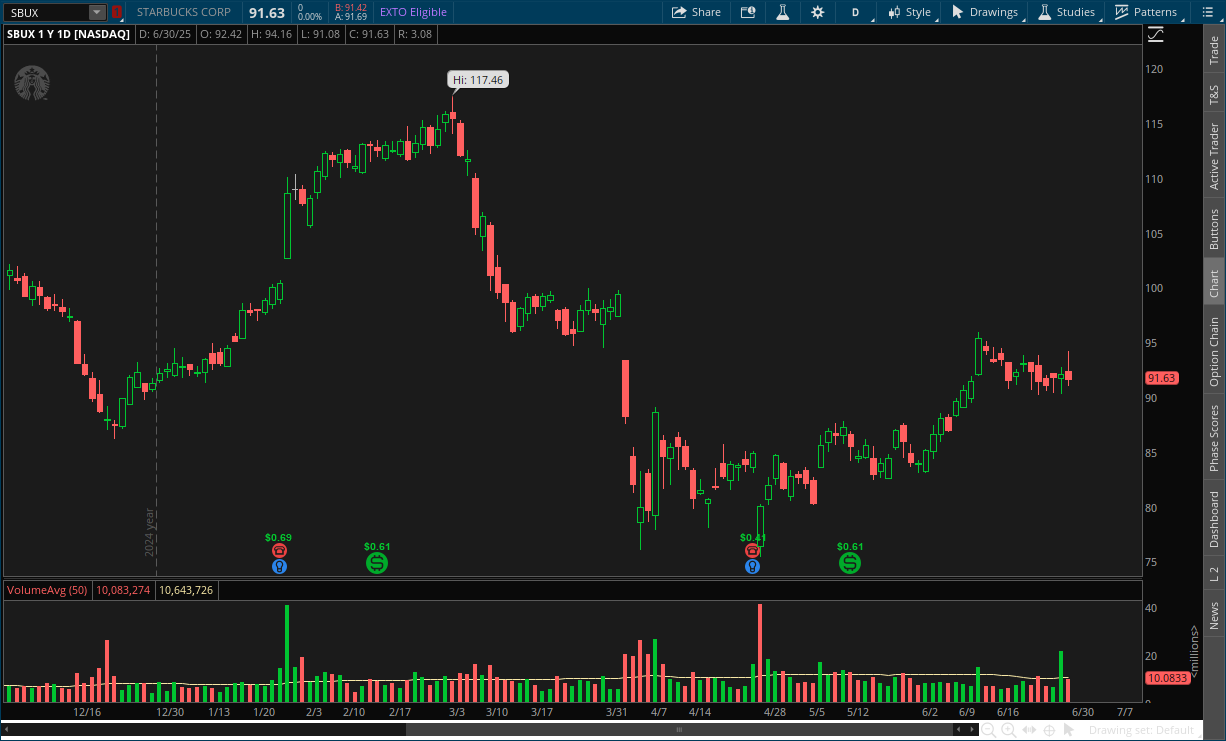Click the $0.41 earnings label
The height and width of the screenshot is (741, 1226).
[753, 537]
